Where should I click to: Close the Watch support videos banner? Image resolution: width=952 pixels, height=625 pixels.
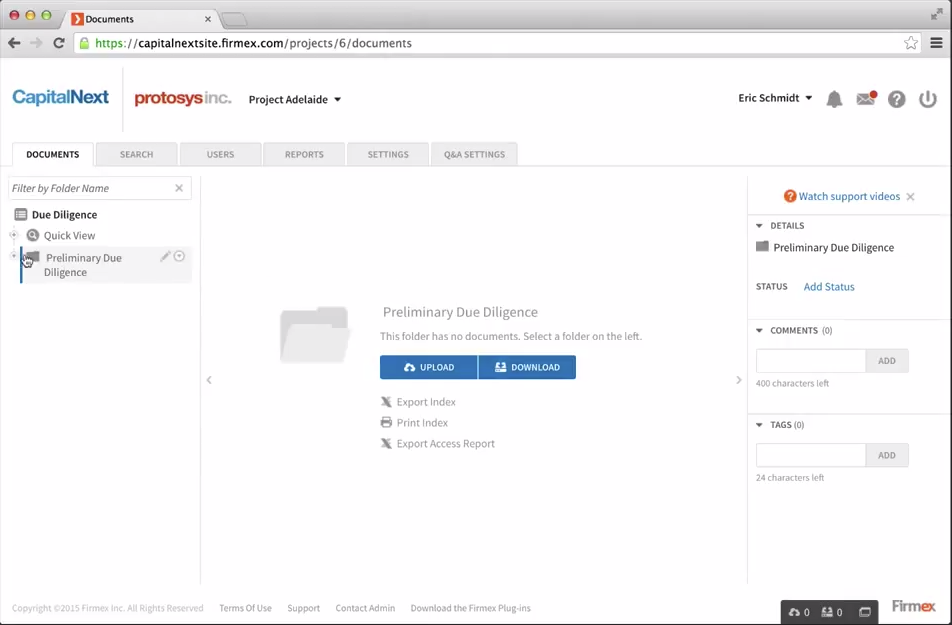pos(910,196)
